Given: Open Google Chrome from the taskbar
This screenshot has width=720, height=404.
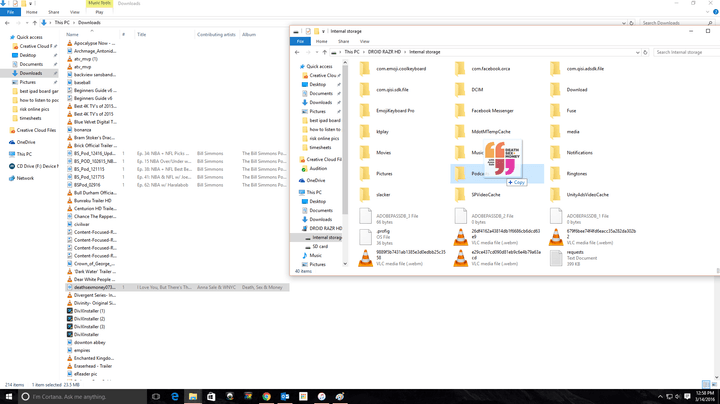Looking at the screenshot, I should [x=266, y=397].
